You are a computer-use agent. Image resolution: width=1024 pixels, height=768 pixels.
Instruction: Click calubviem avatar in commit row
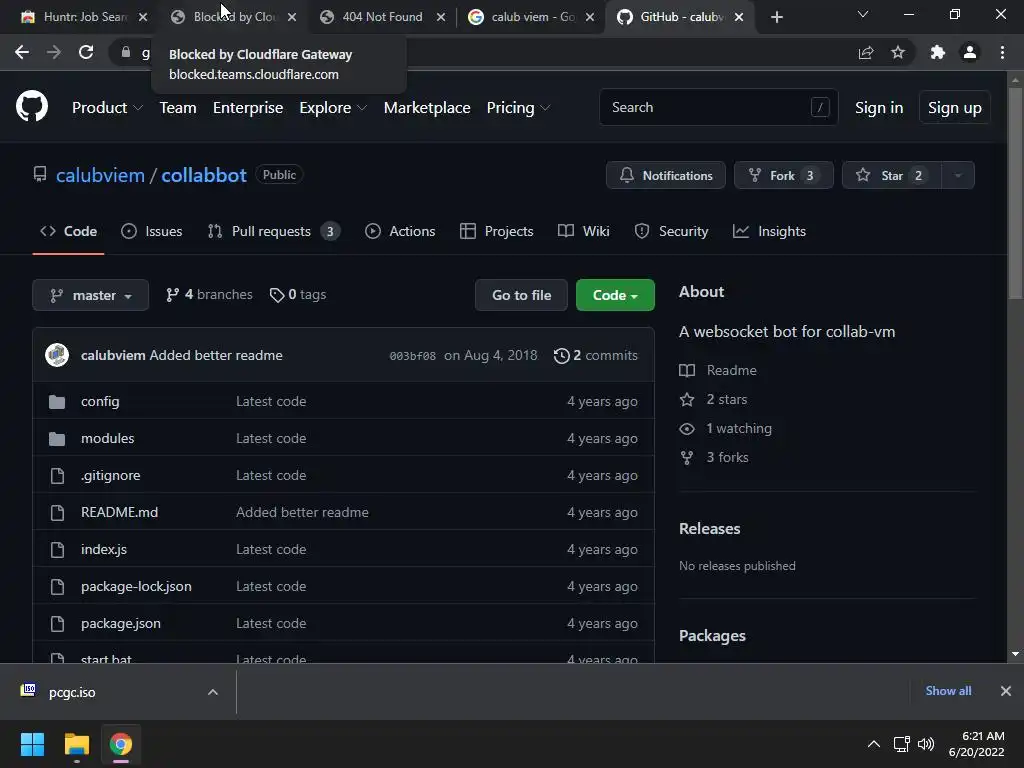click(57, 355)
